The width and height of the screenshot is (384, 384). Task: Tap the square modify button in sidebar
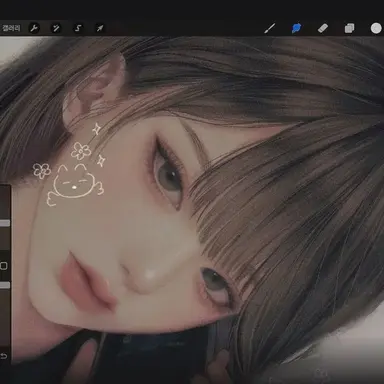pos(4,266)
